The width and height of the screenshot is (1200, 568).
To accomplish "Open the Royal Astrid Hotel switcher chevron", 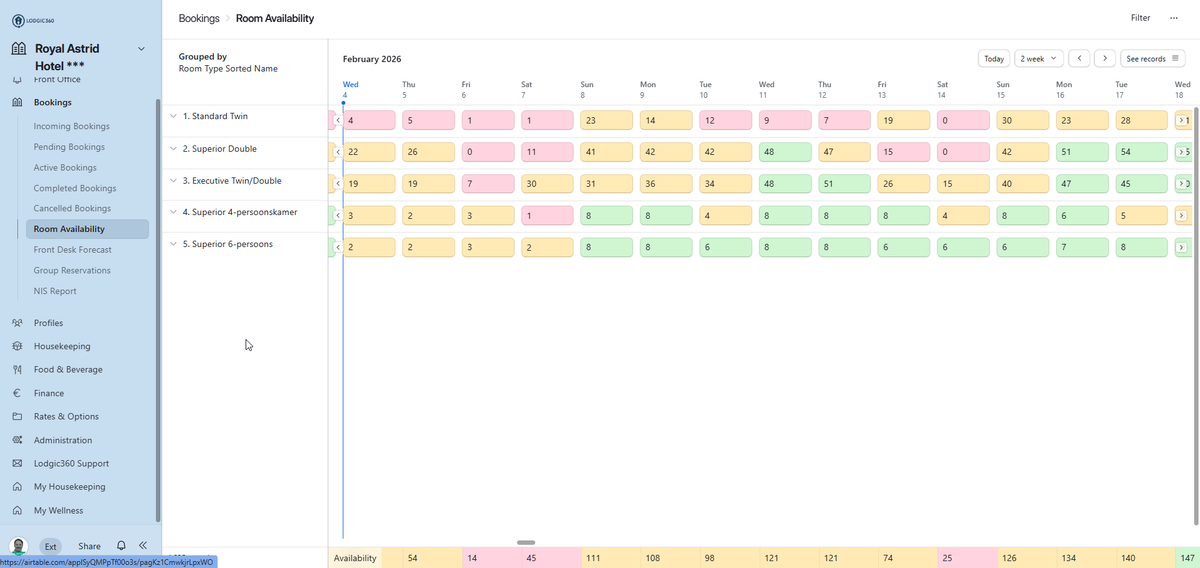I will click(x=141, y=49).
